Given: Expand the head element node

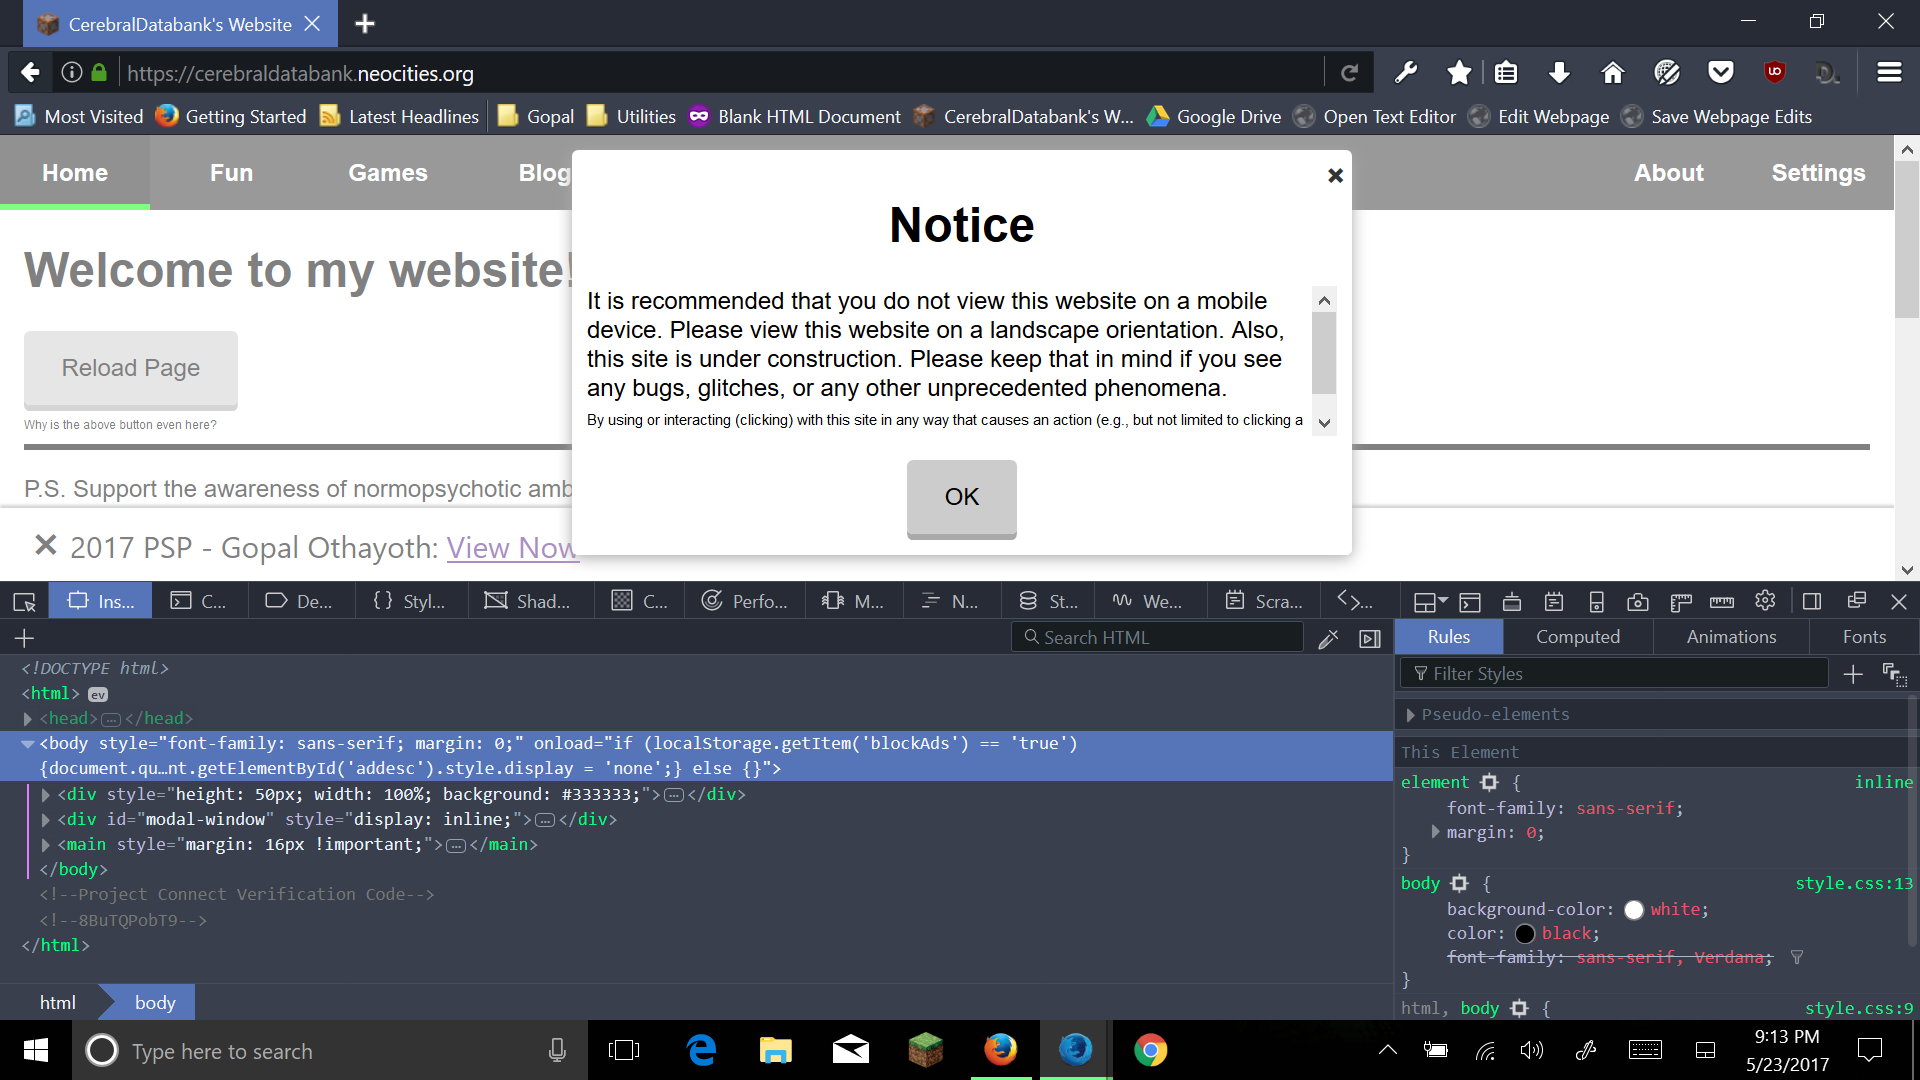Looking at the screenshot, I should (x=28, y=718).
